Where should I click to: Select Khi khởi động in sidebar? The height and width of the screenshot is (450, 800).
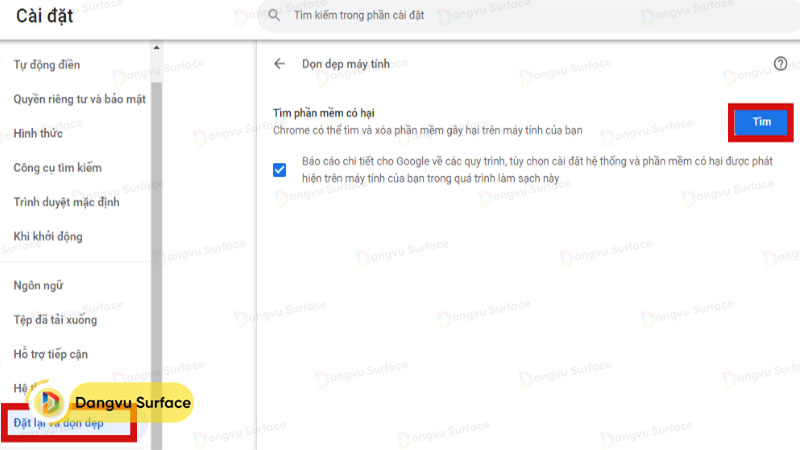click(48, 237)
